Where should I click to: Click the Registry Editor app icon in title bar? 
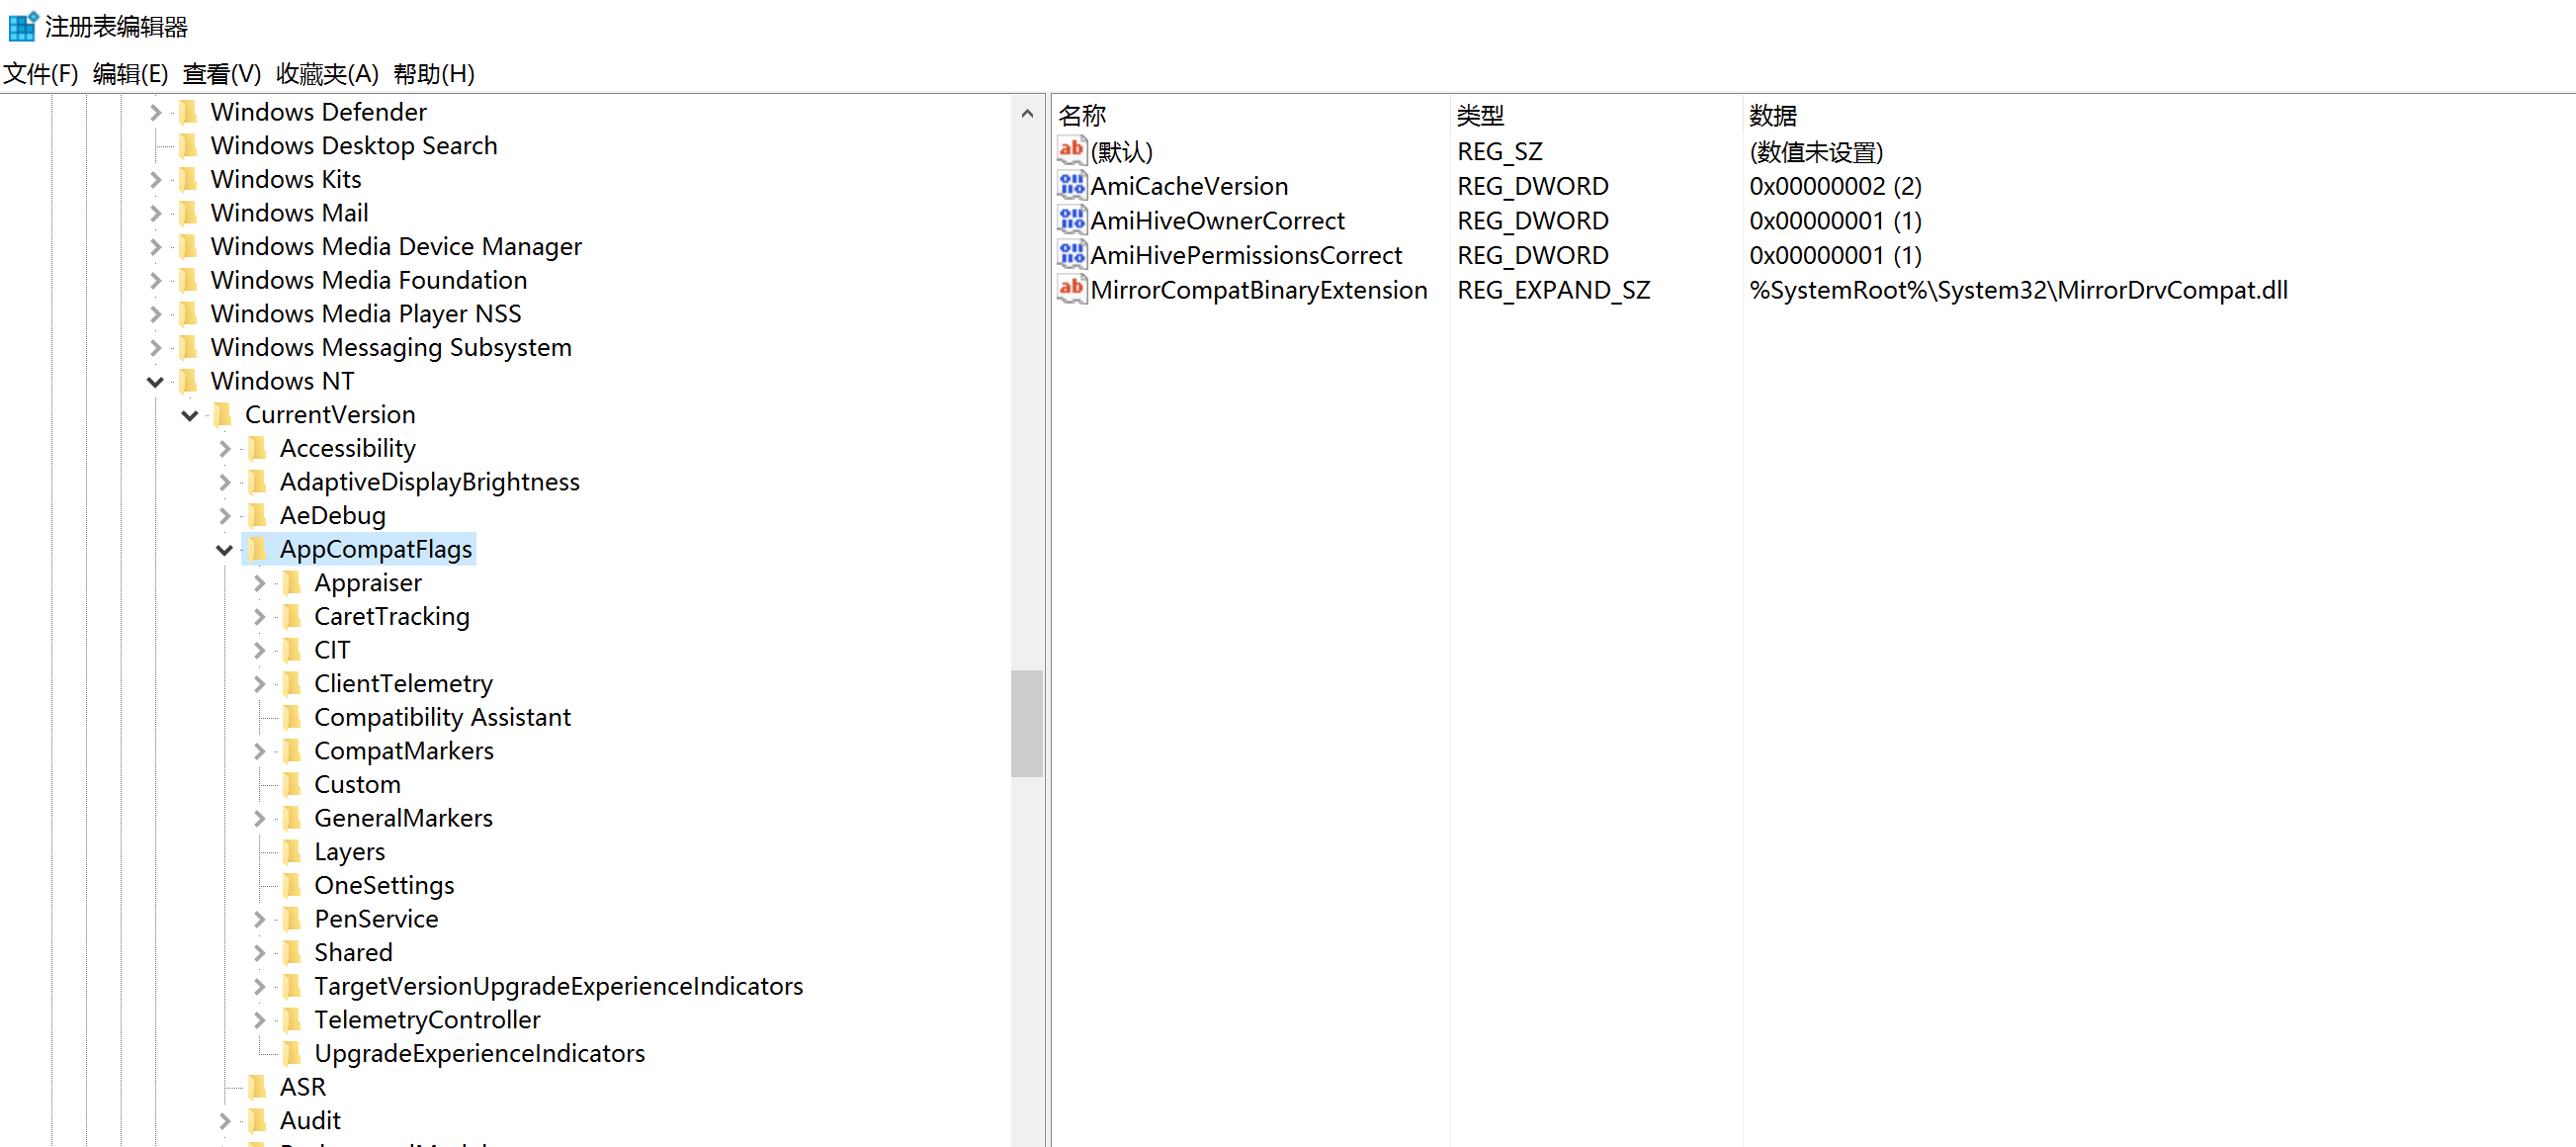[22, 26]
